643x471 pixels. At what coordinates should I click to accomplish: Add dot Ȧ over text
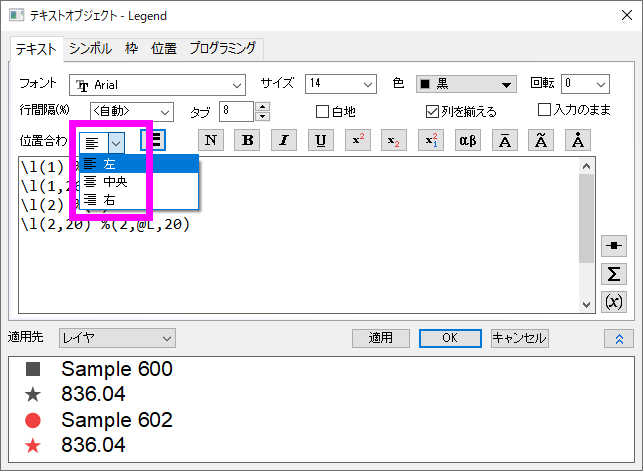pos(578,140)
